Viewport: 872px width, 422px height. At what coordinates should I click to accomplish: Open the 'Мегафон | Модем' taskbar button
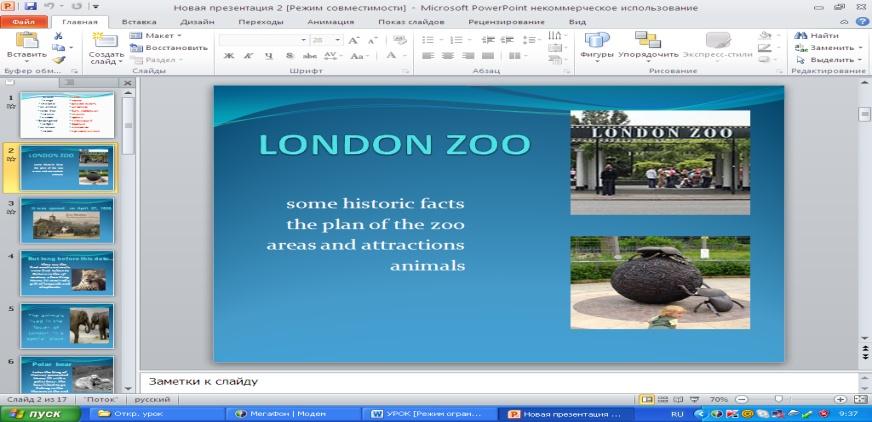[292, 414]
